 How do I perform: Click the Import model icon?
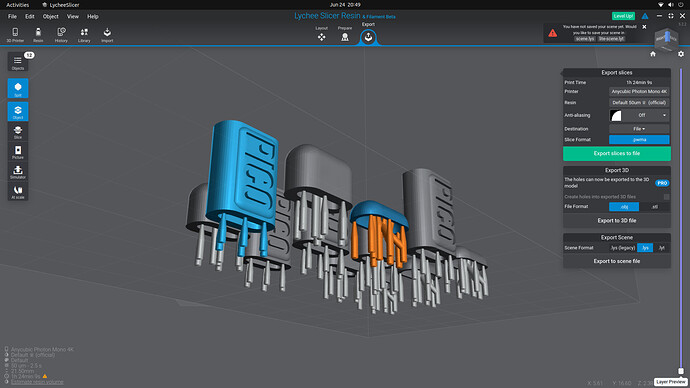(x=107, y=34)
